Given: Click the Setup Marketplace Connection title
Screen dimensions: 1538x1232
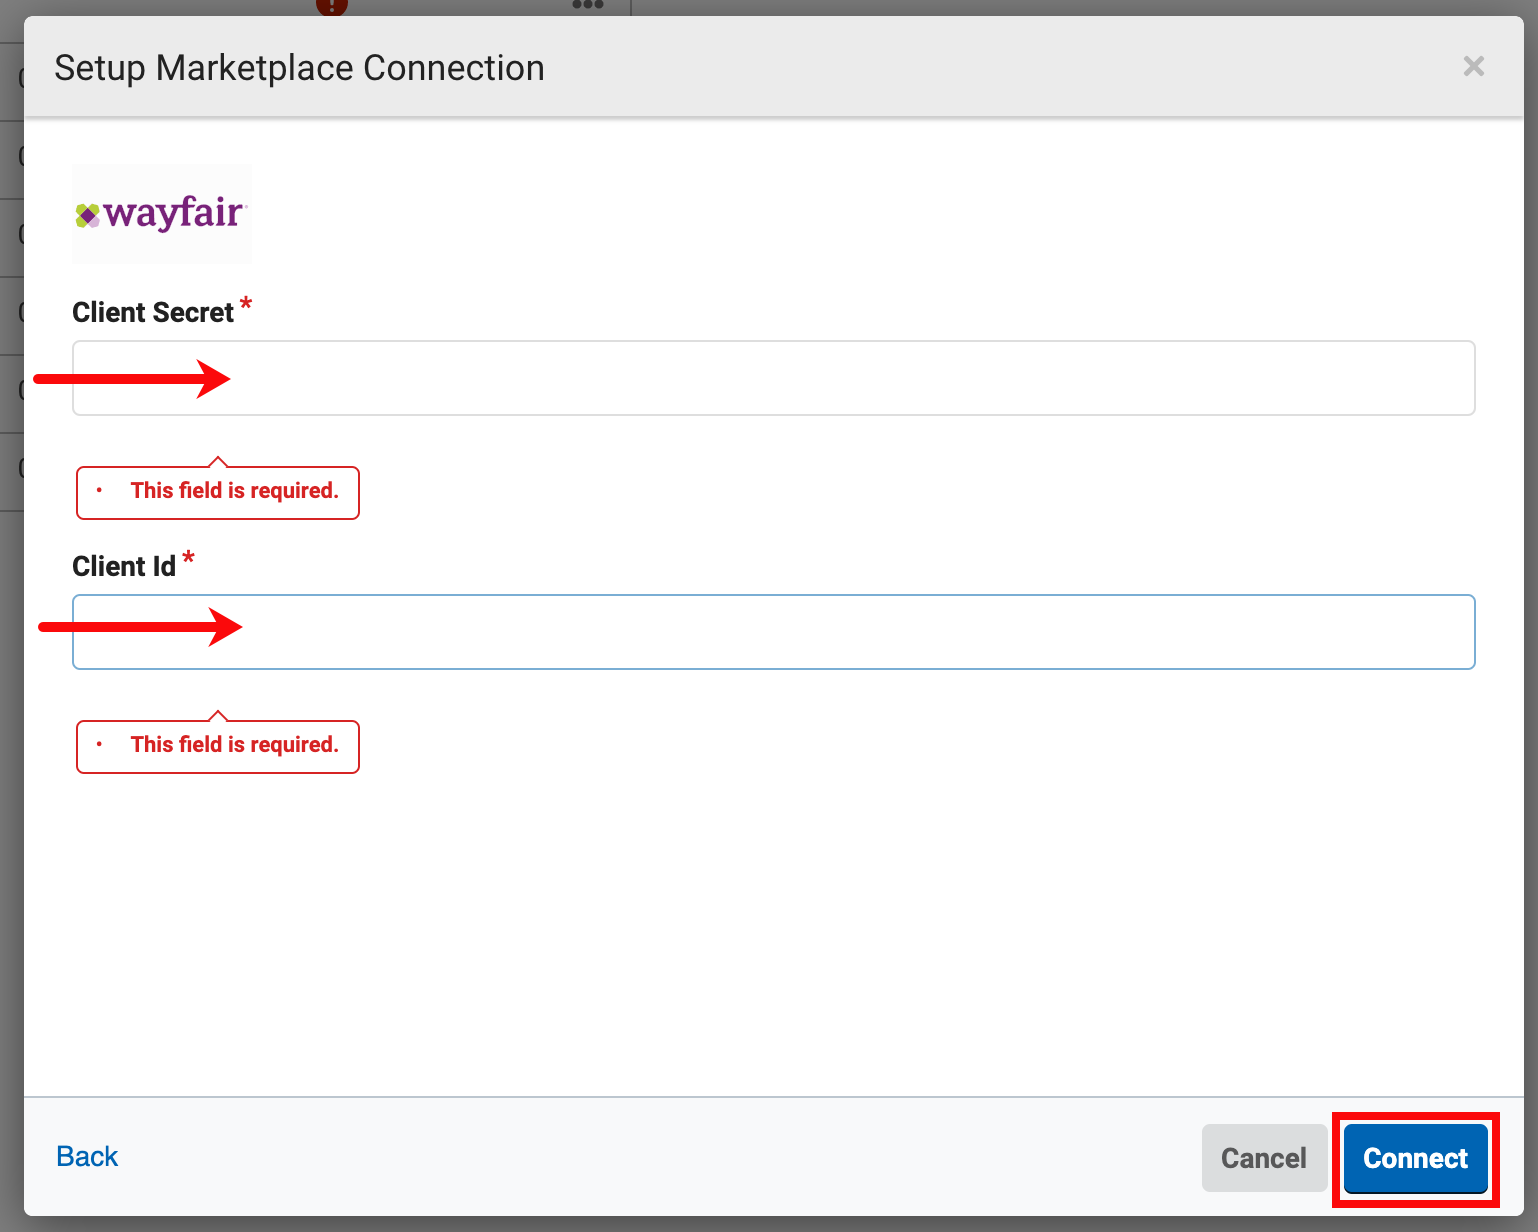Looking at the screenshot, I should (299, 68).
